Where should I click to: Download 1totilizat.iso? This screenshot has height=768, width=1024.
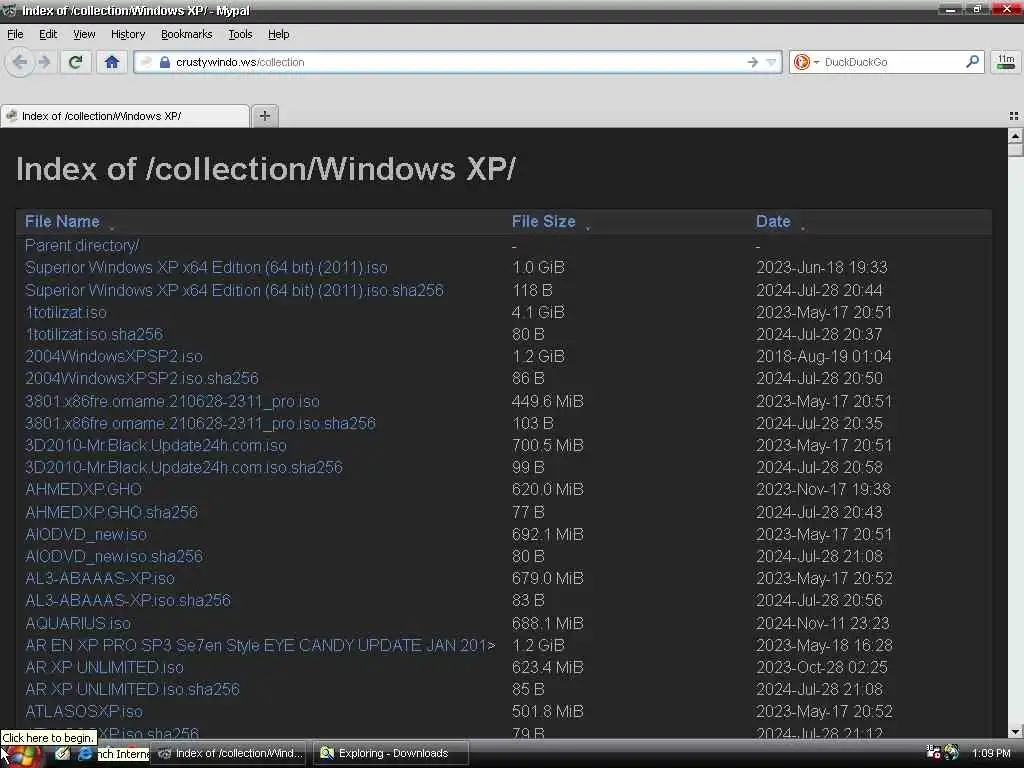click(65, 312)
